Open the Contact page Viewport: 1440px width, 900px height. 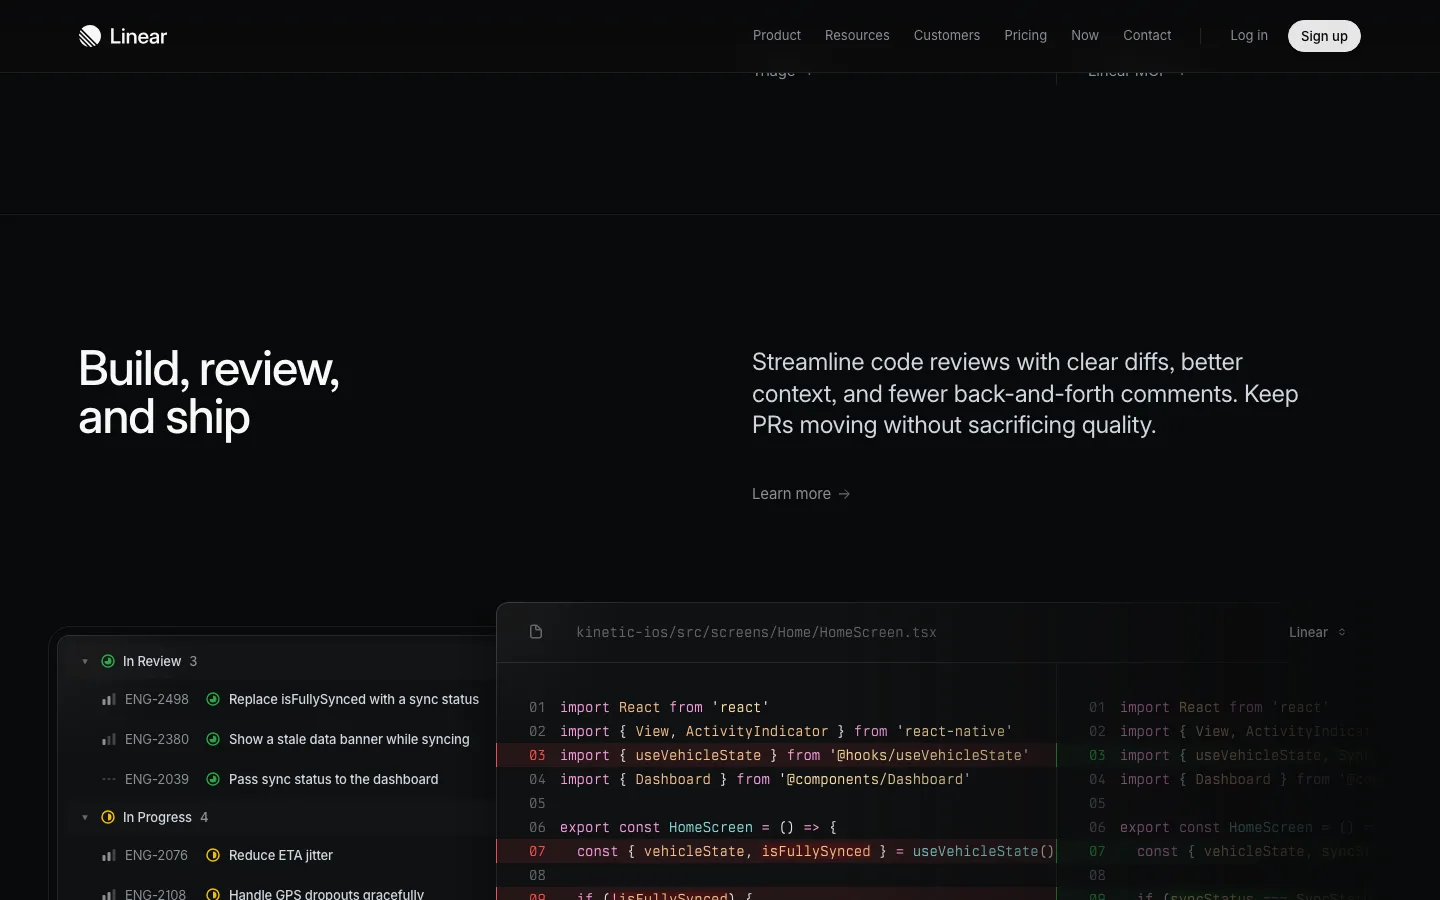[x=1147, y=35]
